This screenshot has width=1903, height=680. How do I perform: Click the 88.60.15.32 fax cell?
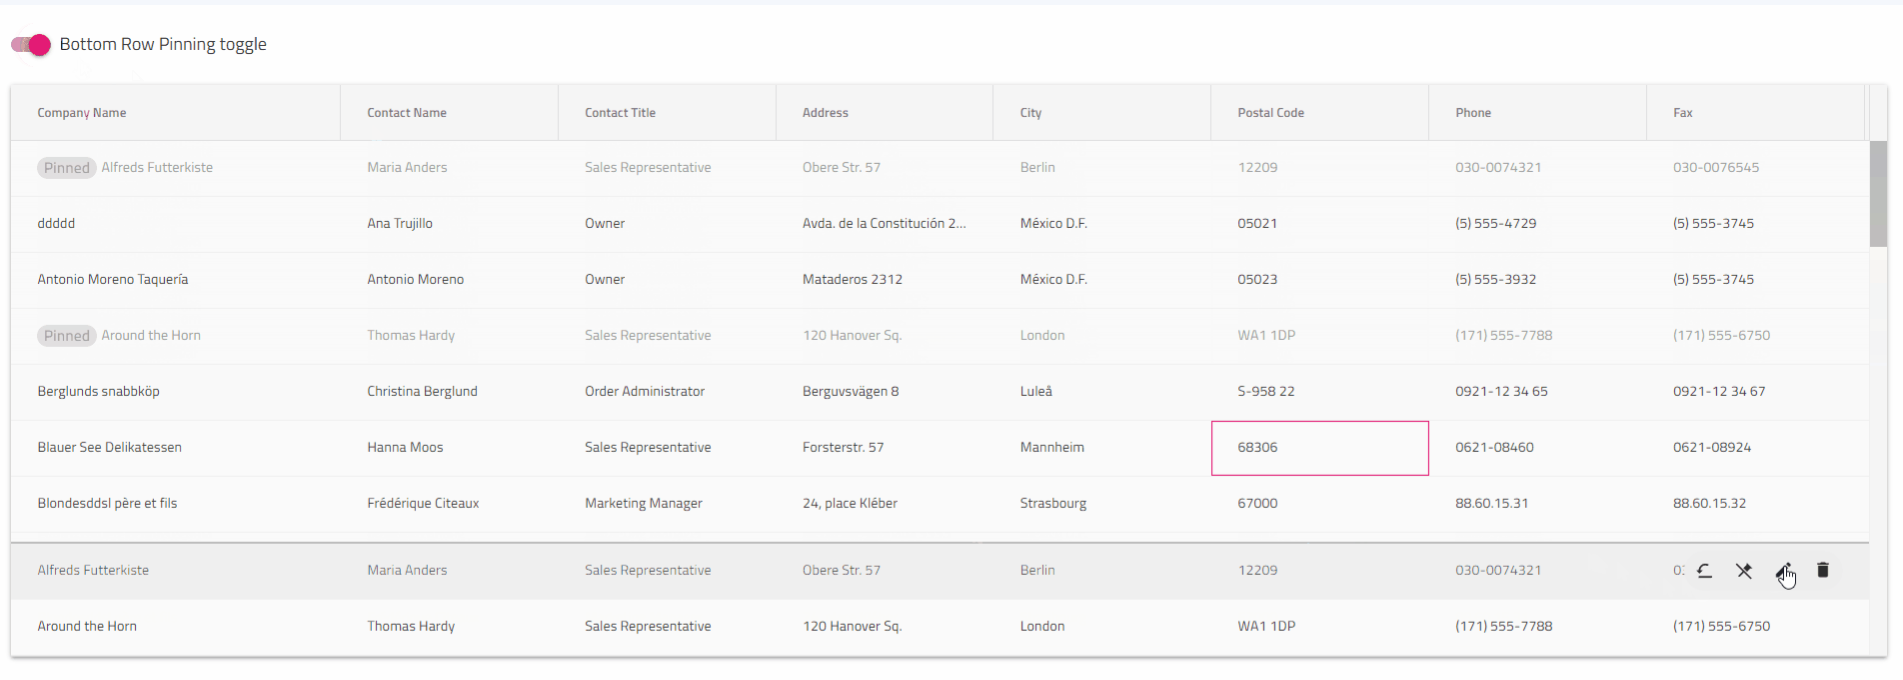coord(1709,504)
